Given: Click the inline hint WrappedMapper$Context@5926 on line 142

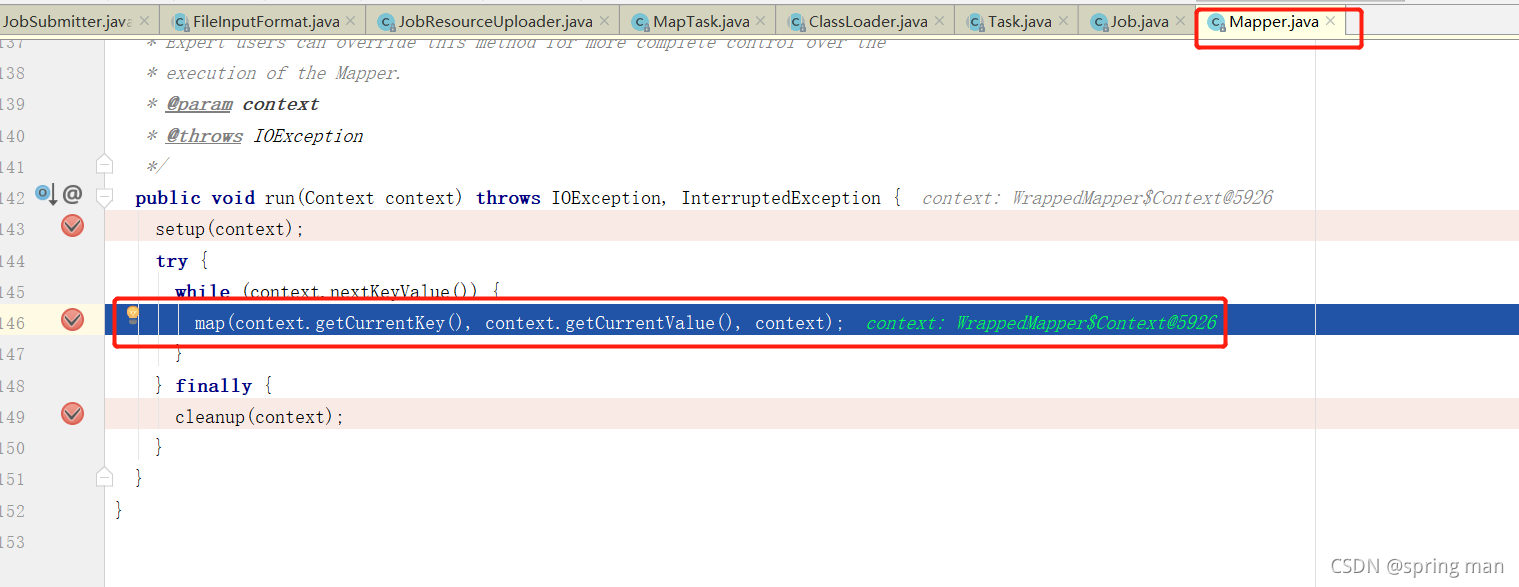Looking at the screenshot, I should (x=1142, y=198).
